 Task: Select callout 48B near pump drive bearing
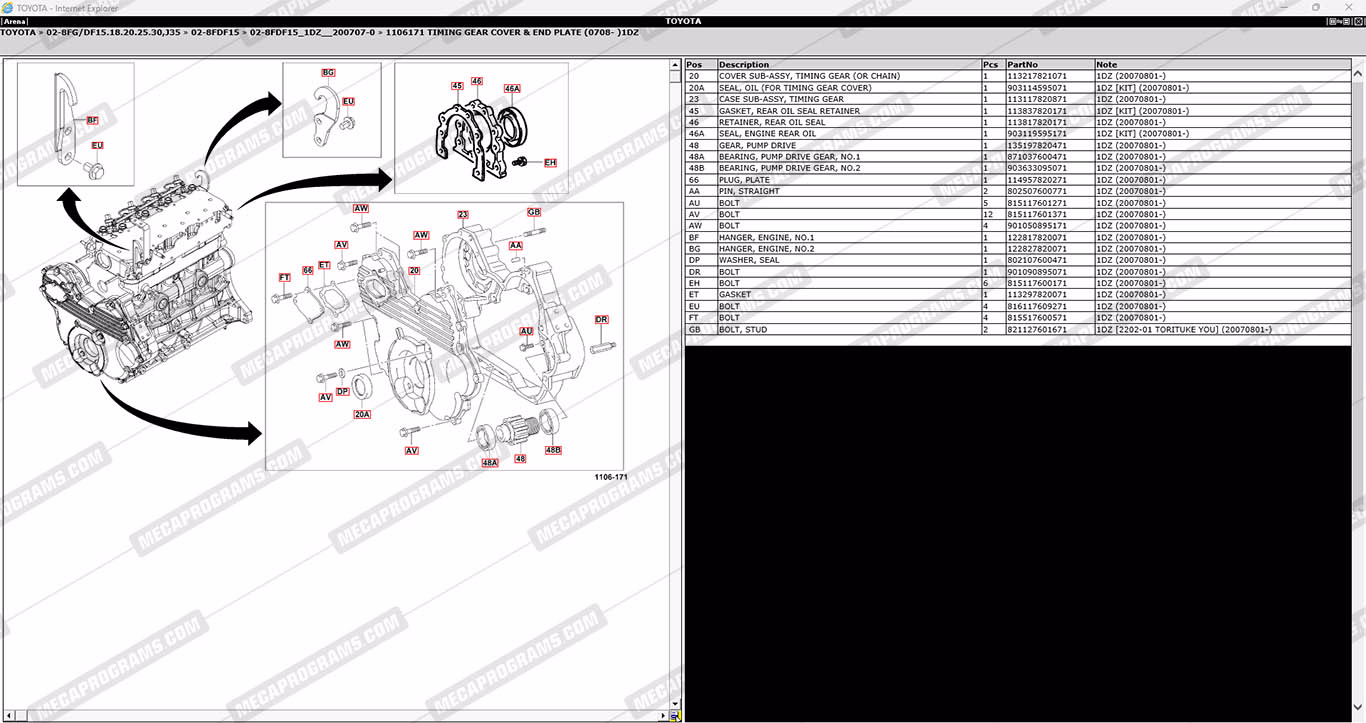click(x=553, y=450)
